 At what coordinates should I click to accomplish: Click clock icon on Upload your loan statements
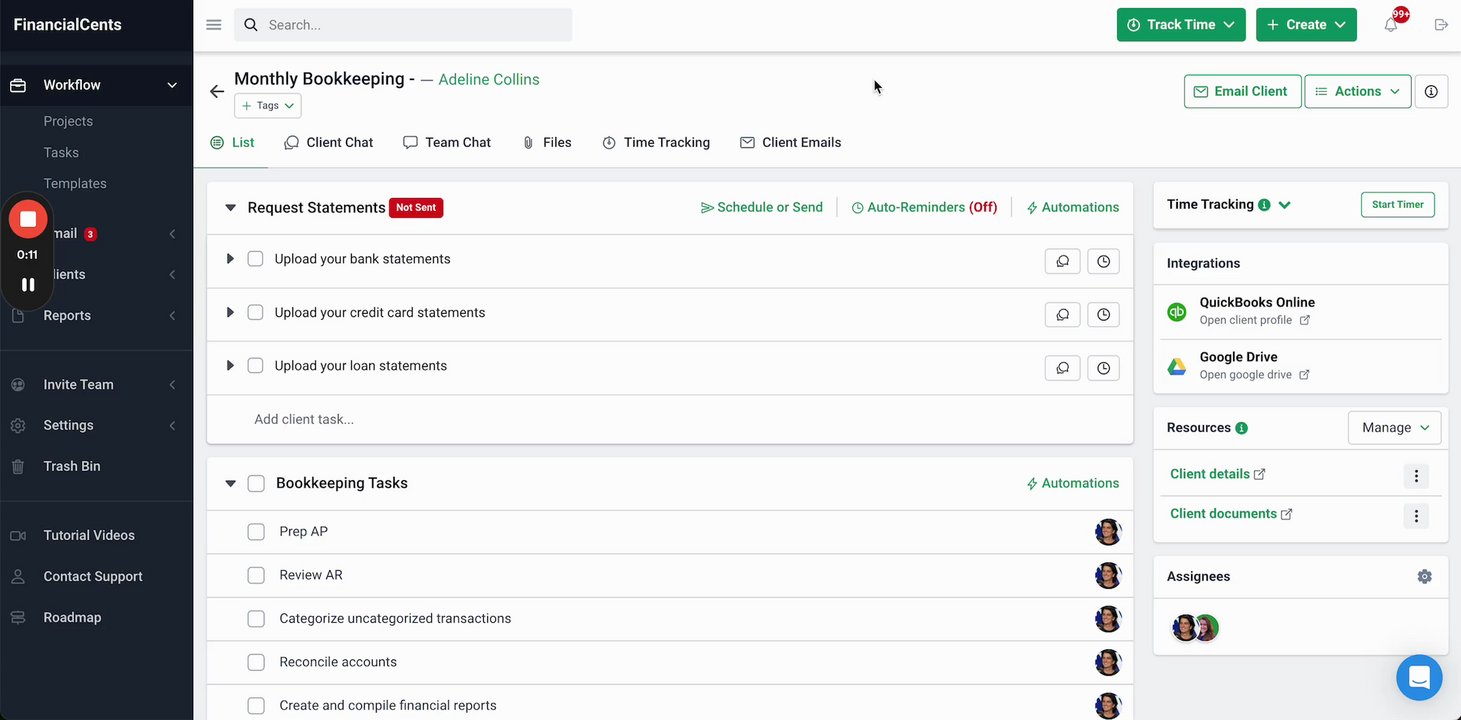1103,368
